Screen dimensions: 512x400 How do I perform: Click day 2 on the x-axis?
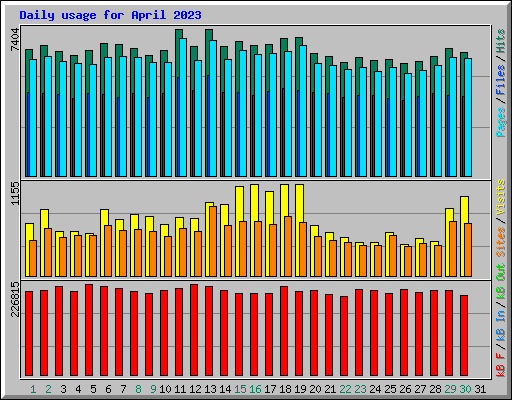(x=48, y=389)
